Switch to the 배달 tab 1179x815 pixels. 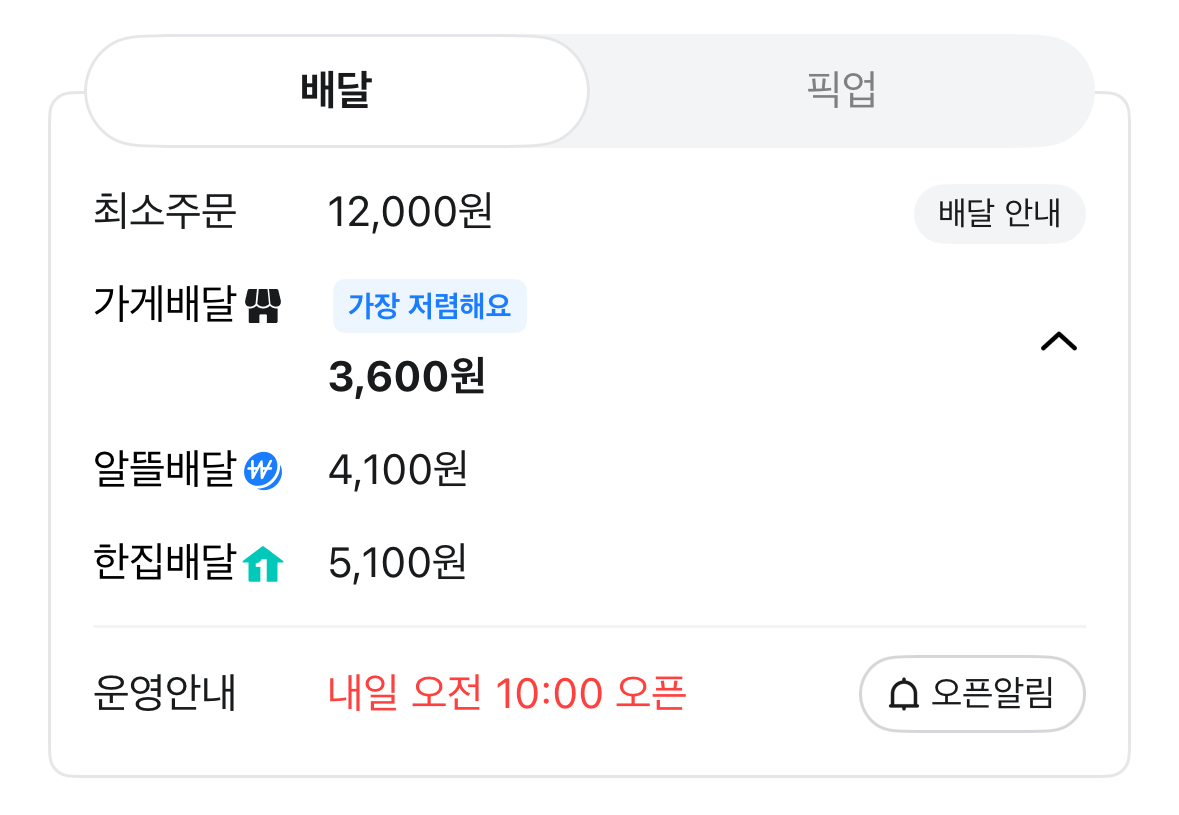click(x=336, y=91)
